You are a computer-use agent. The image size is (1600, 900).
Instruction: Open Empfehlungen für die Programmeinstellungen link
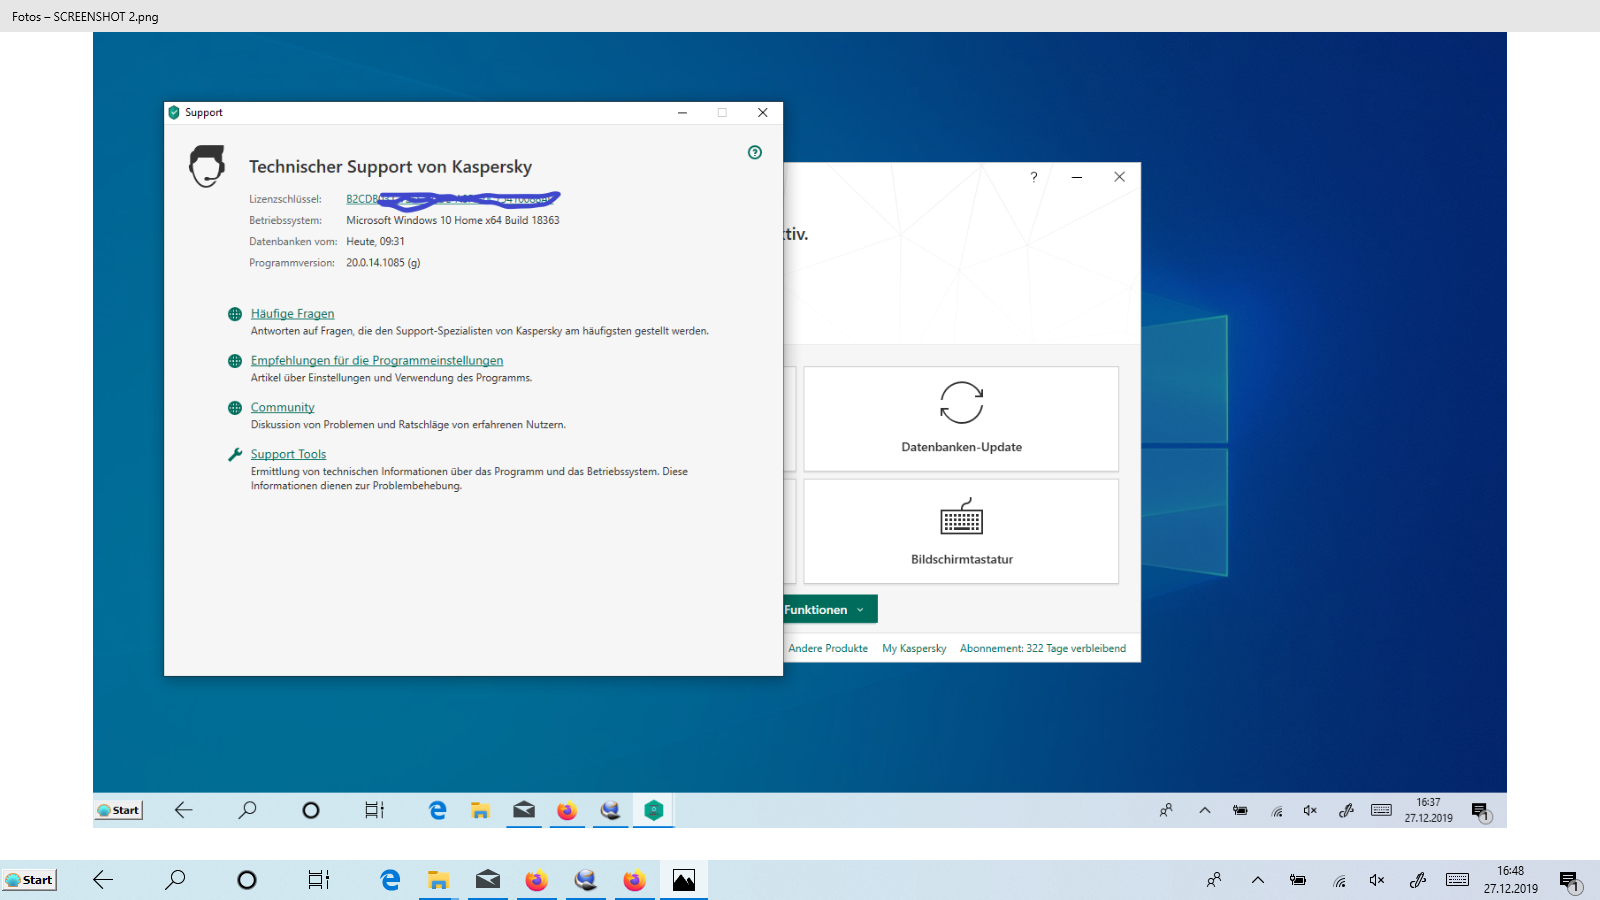click(377, 361)
